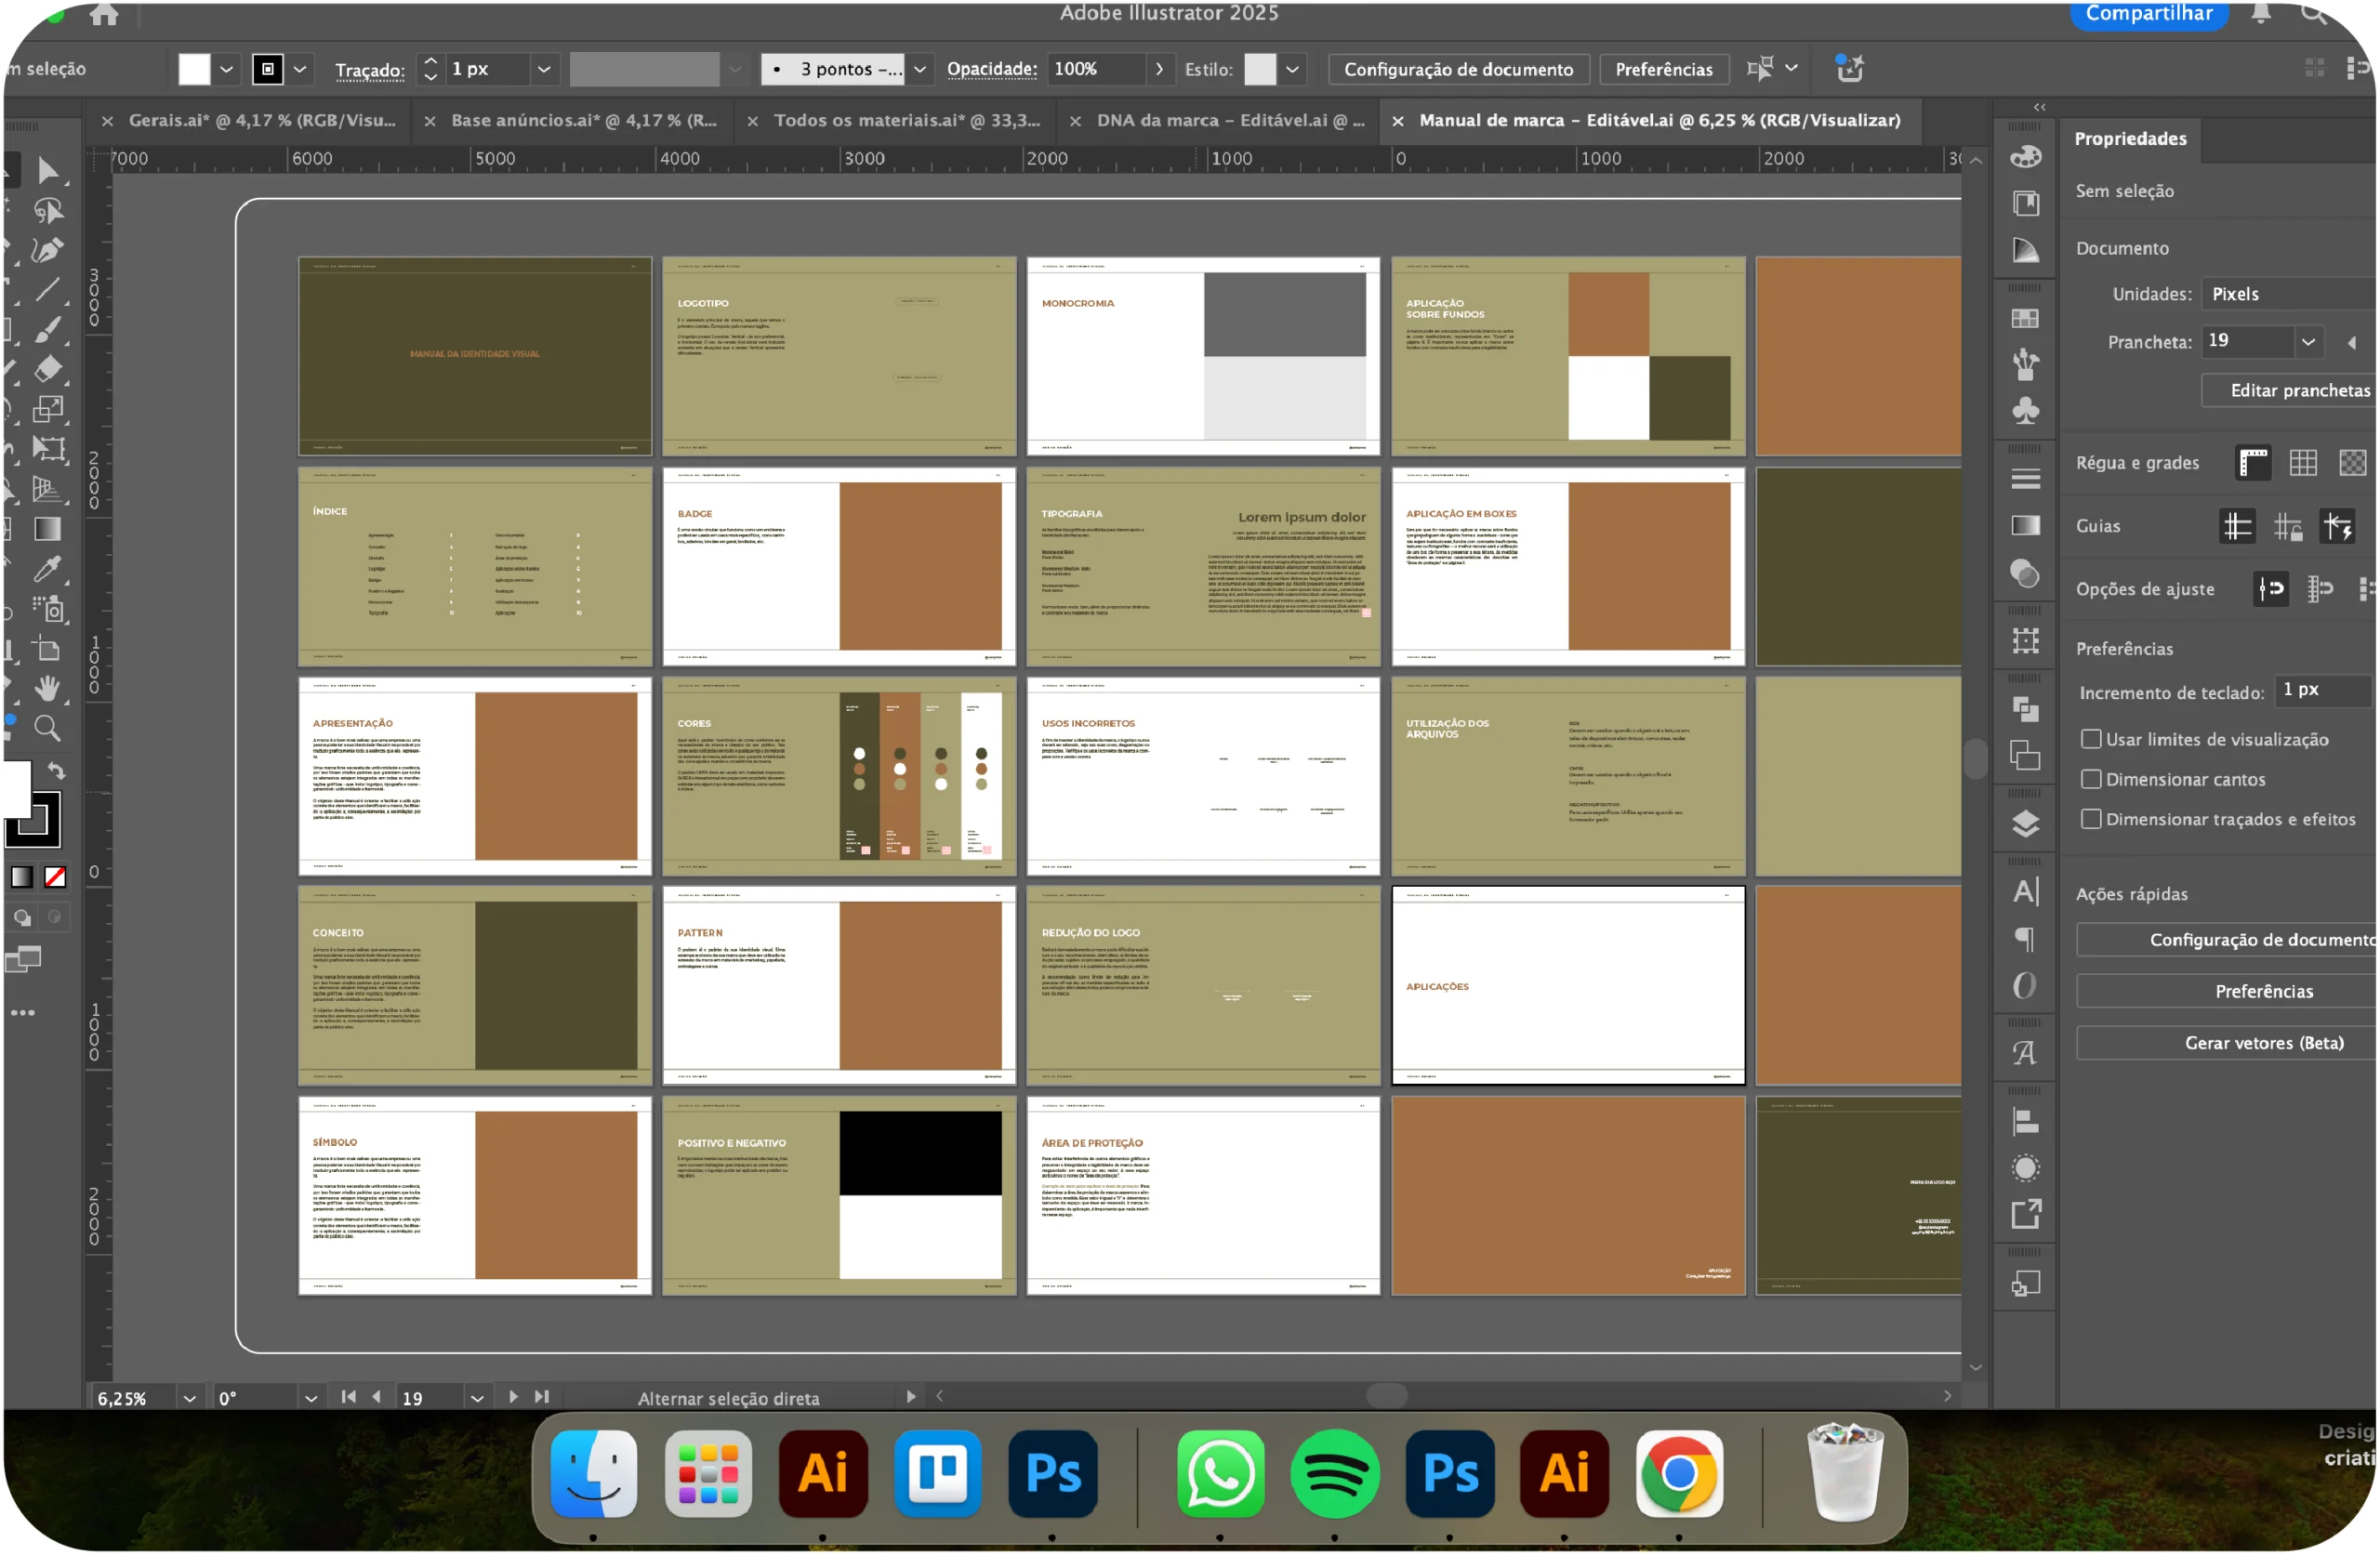Select the Gradient tool in toolbar
2380x1555 pixels.
point(47,529)
